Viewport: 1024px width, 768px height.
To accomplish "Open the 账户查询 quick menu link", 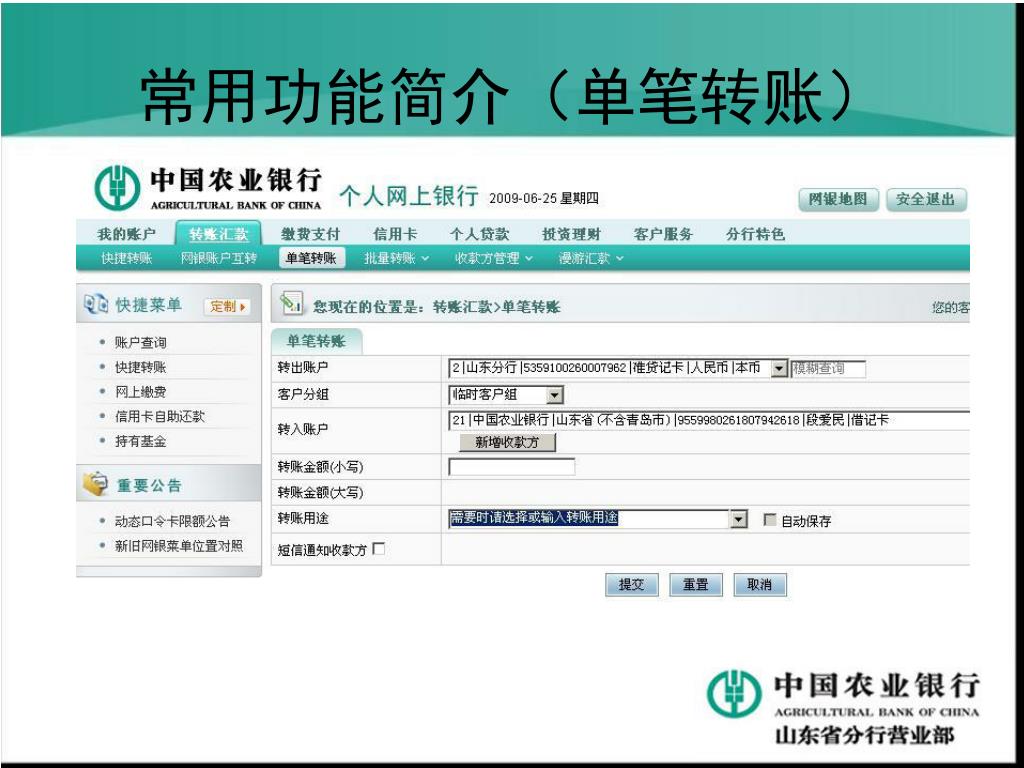I will pos(140,342).
